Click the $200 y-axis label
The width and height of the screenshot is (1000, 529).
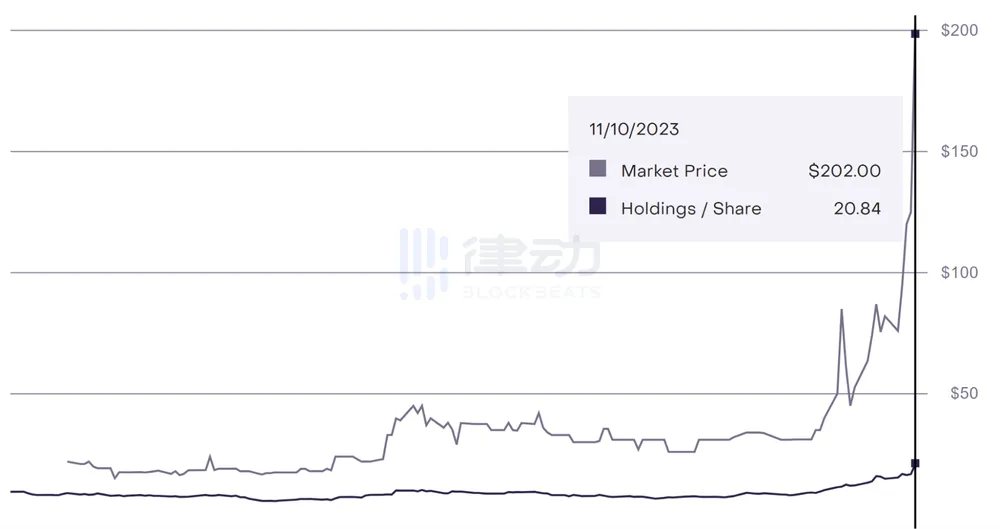pyautogui.click(x=959, y=31)
